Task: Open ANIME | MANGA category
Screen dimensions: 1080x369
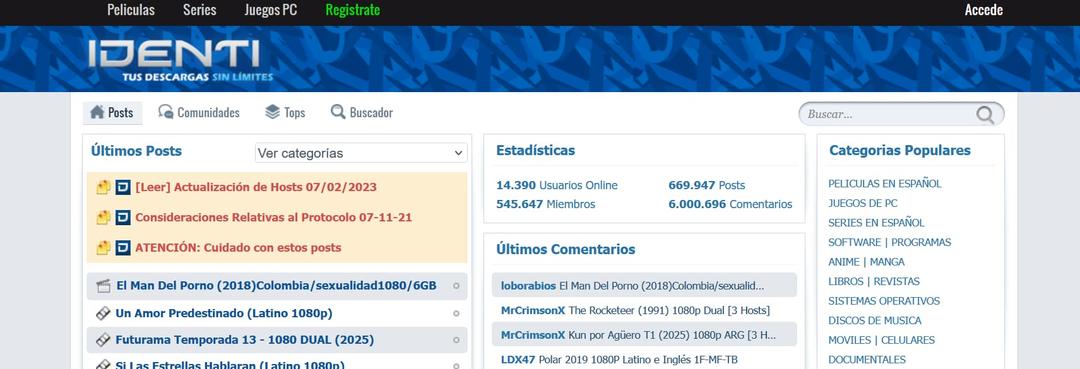Action: pos(866,262)
